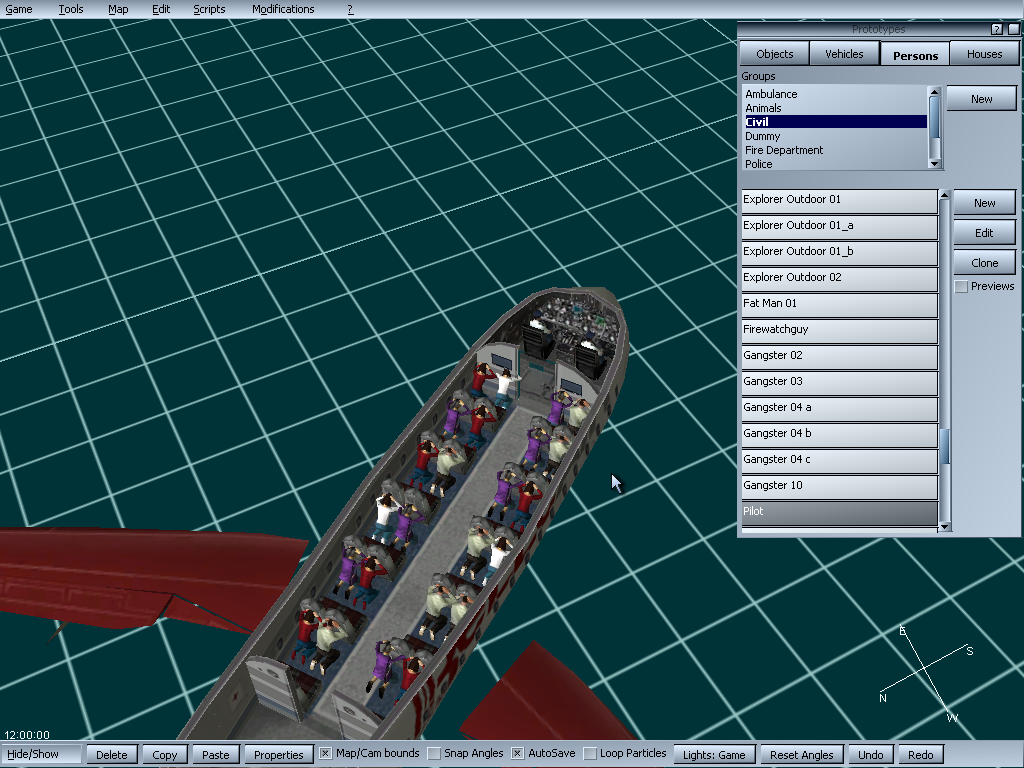Click the New button beside the Groups list
The image size is (1024, 768).
click(x=981, y=99)
